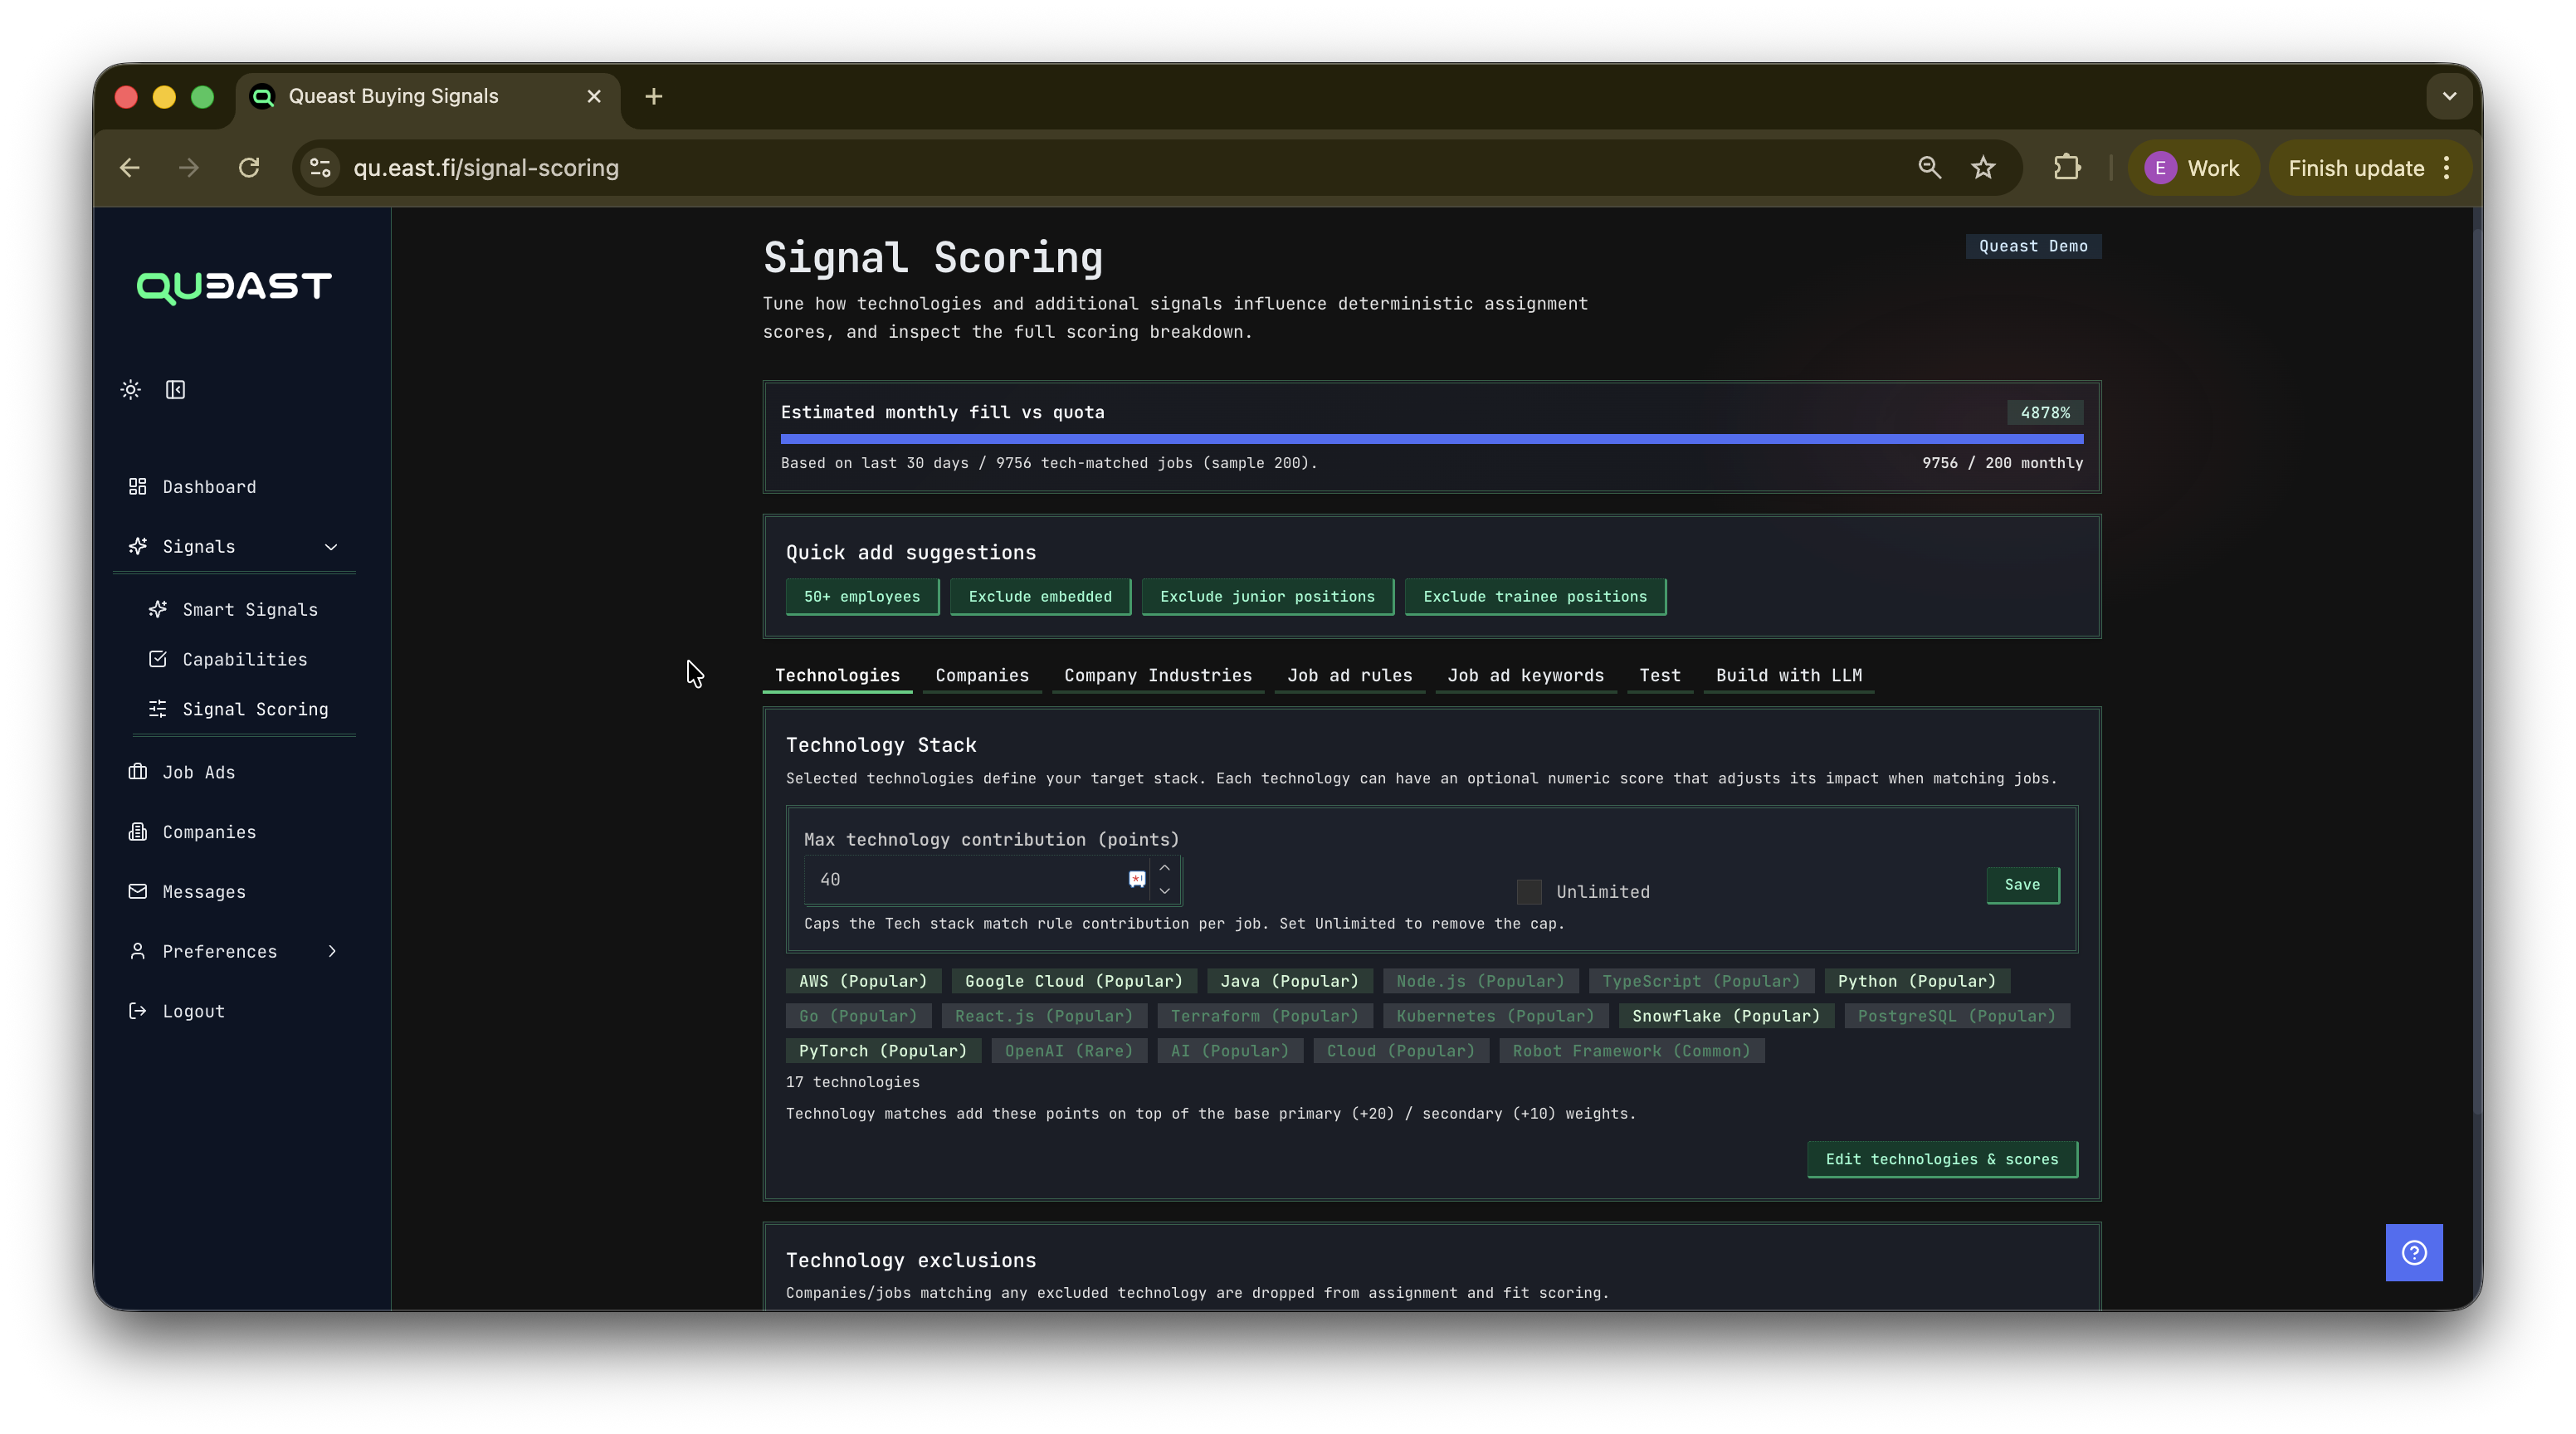The image size is (2576, 1434).
Task: Collapse the Signals section chevron
Action: [x=330, y=547]
